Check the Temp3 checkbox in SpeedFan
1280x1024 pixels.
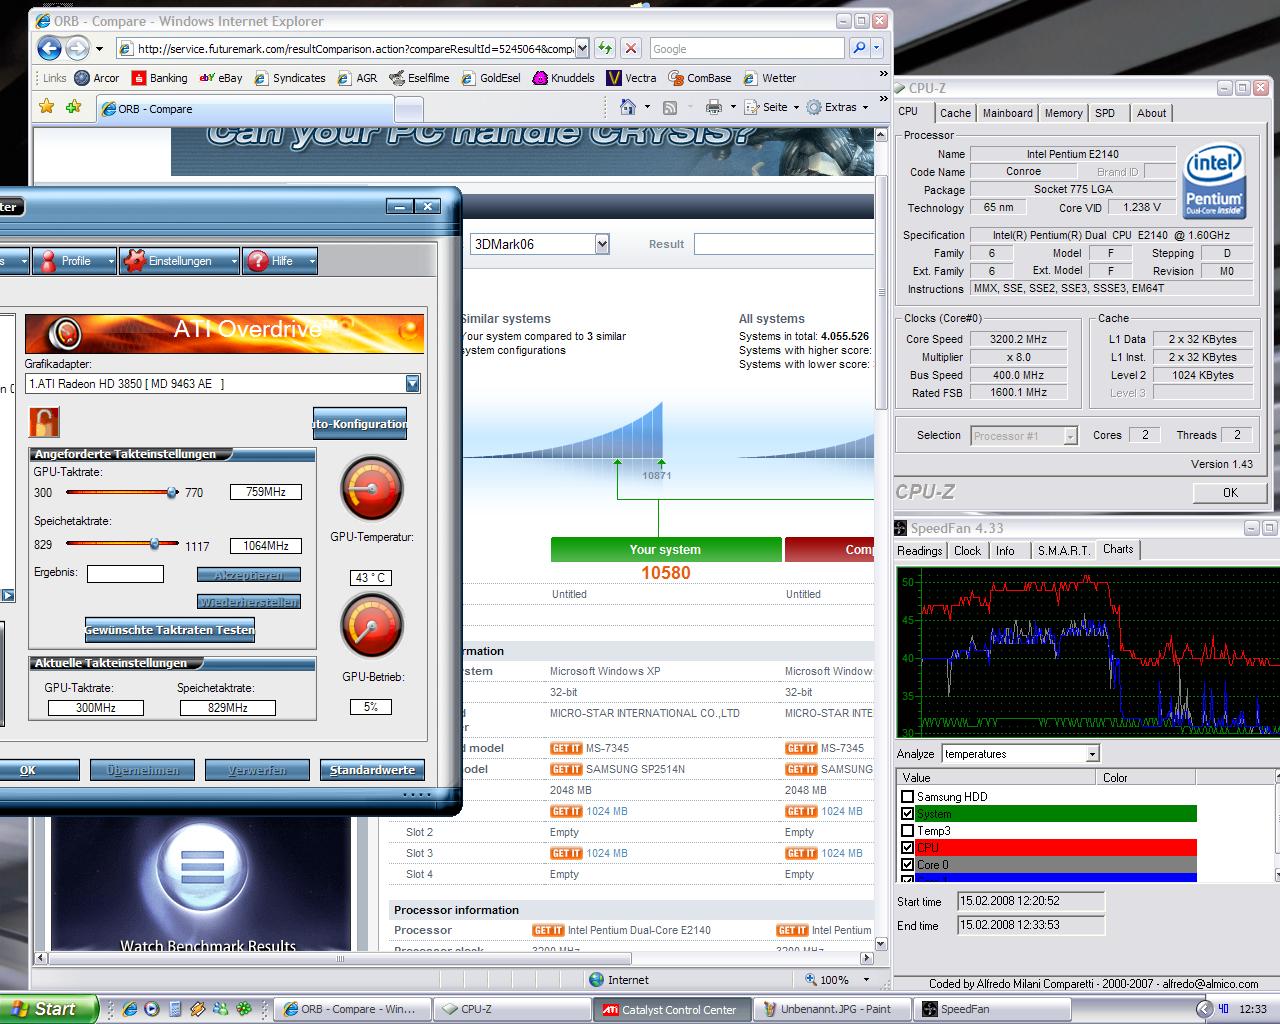tap(908, 831)
